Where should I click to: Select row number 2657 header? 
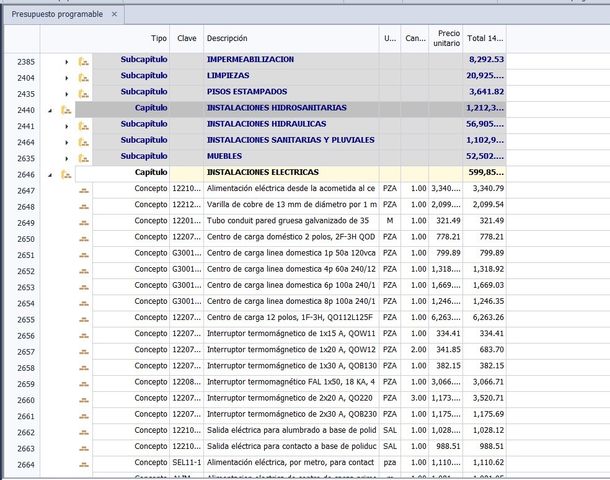pos(22,352)
